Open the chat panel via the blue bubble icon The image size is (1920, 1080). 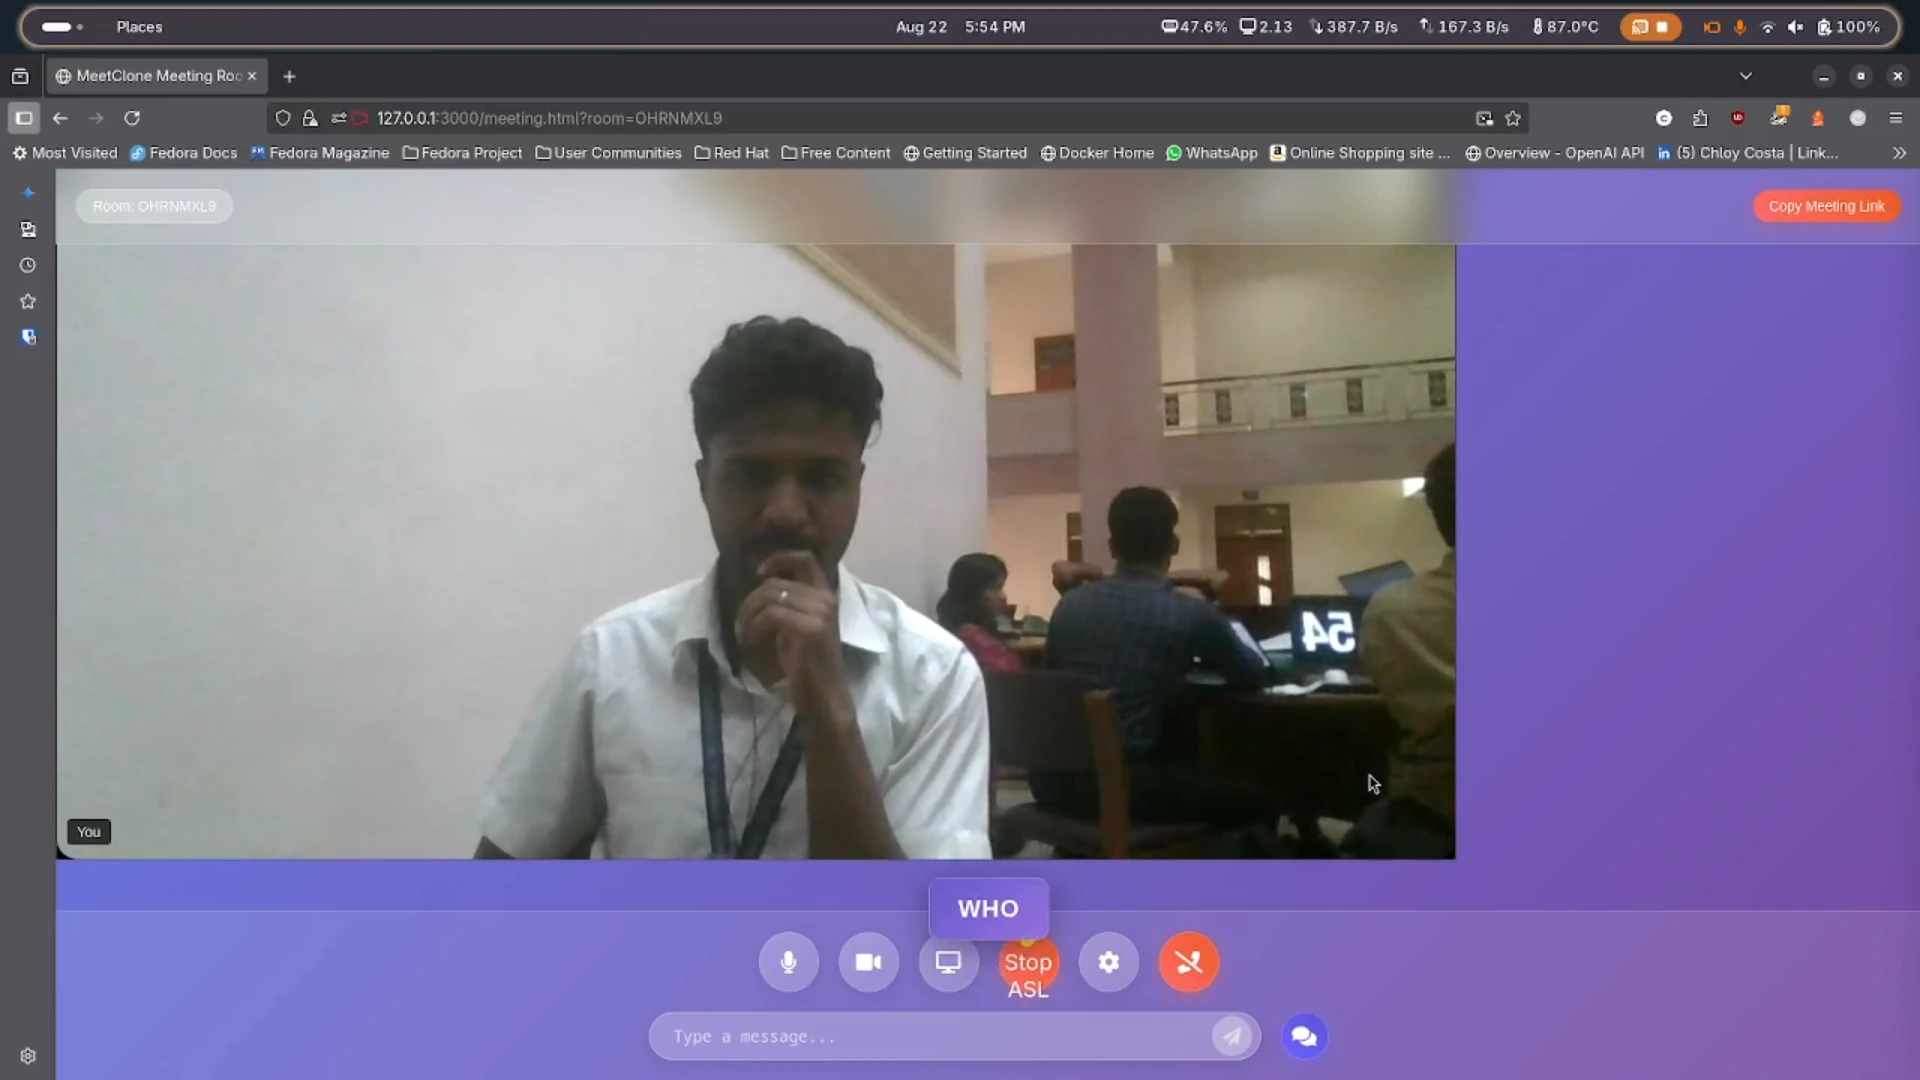(x=1303, y=1036)
